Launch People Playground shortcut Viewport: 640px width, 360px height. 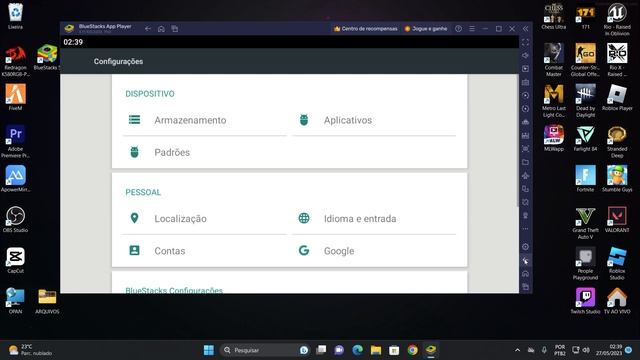(x=585, y=263)
